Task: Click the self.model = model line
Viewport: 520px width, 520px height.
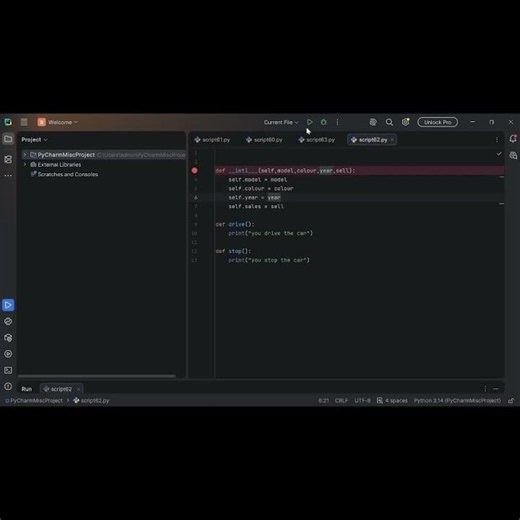Action: coord(258,180)
